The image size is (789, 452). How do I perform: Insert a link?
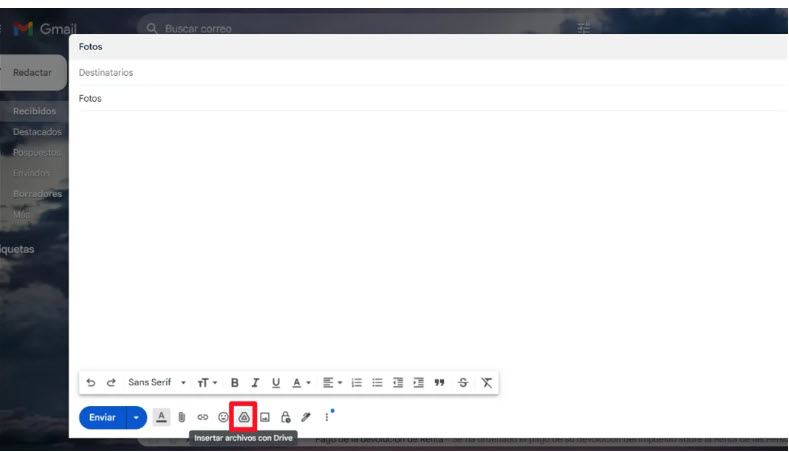click(x=203, y=417)
